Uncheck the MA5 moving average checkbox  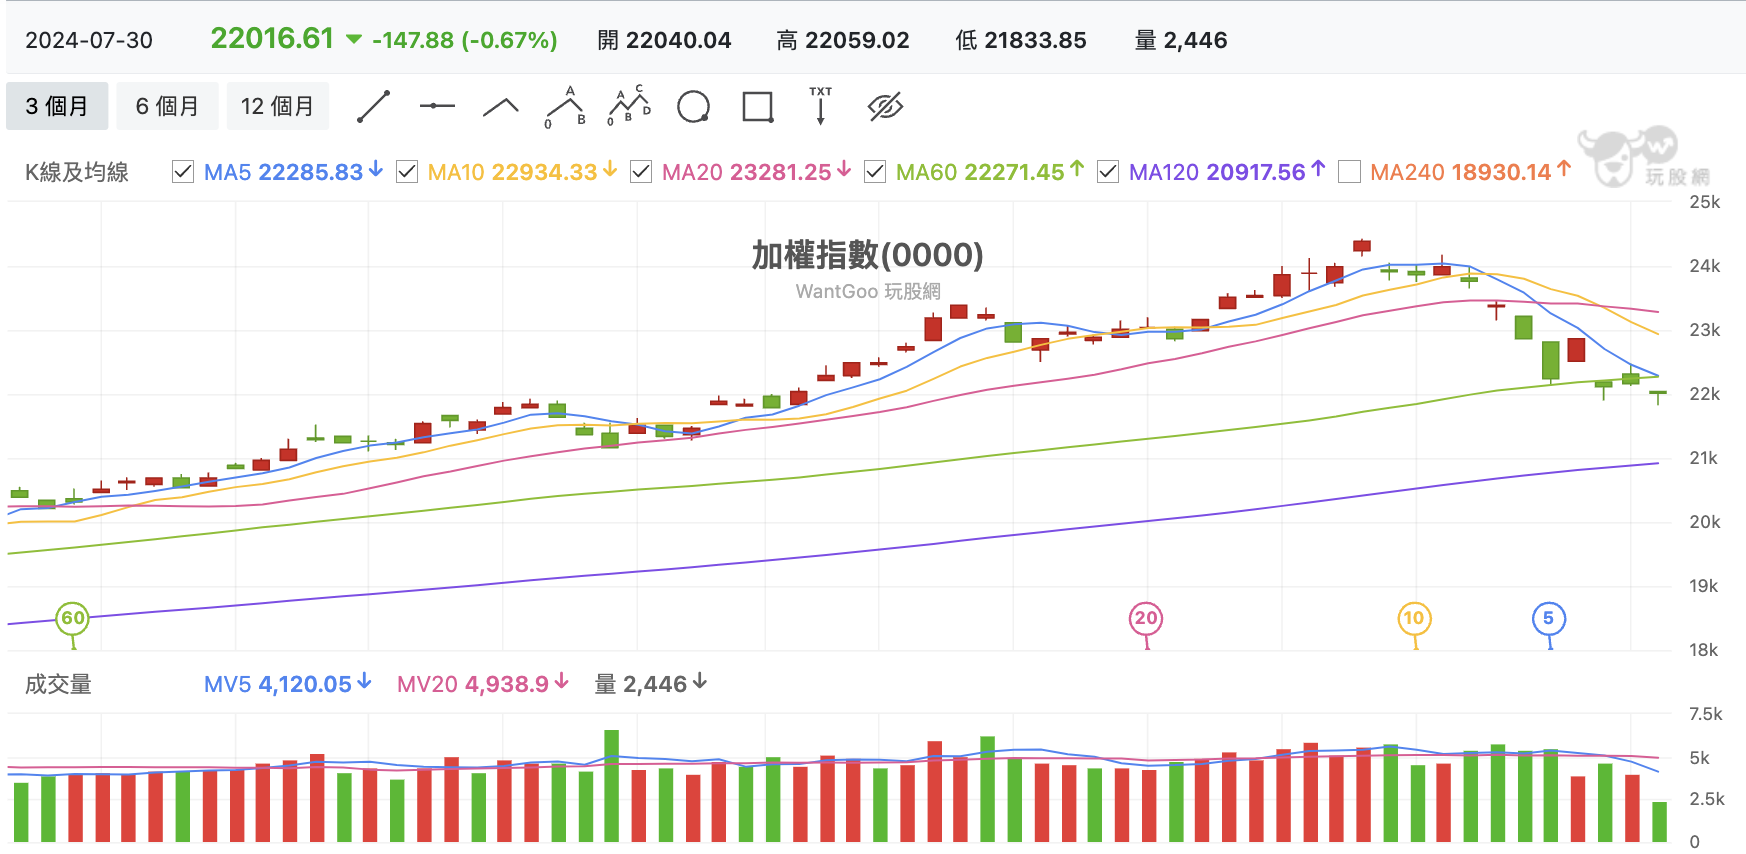coord(183,172)
